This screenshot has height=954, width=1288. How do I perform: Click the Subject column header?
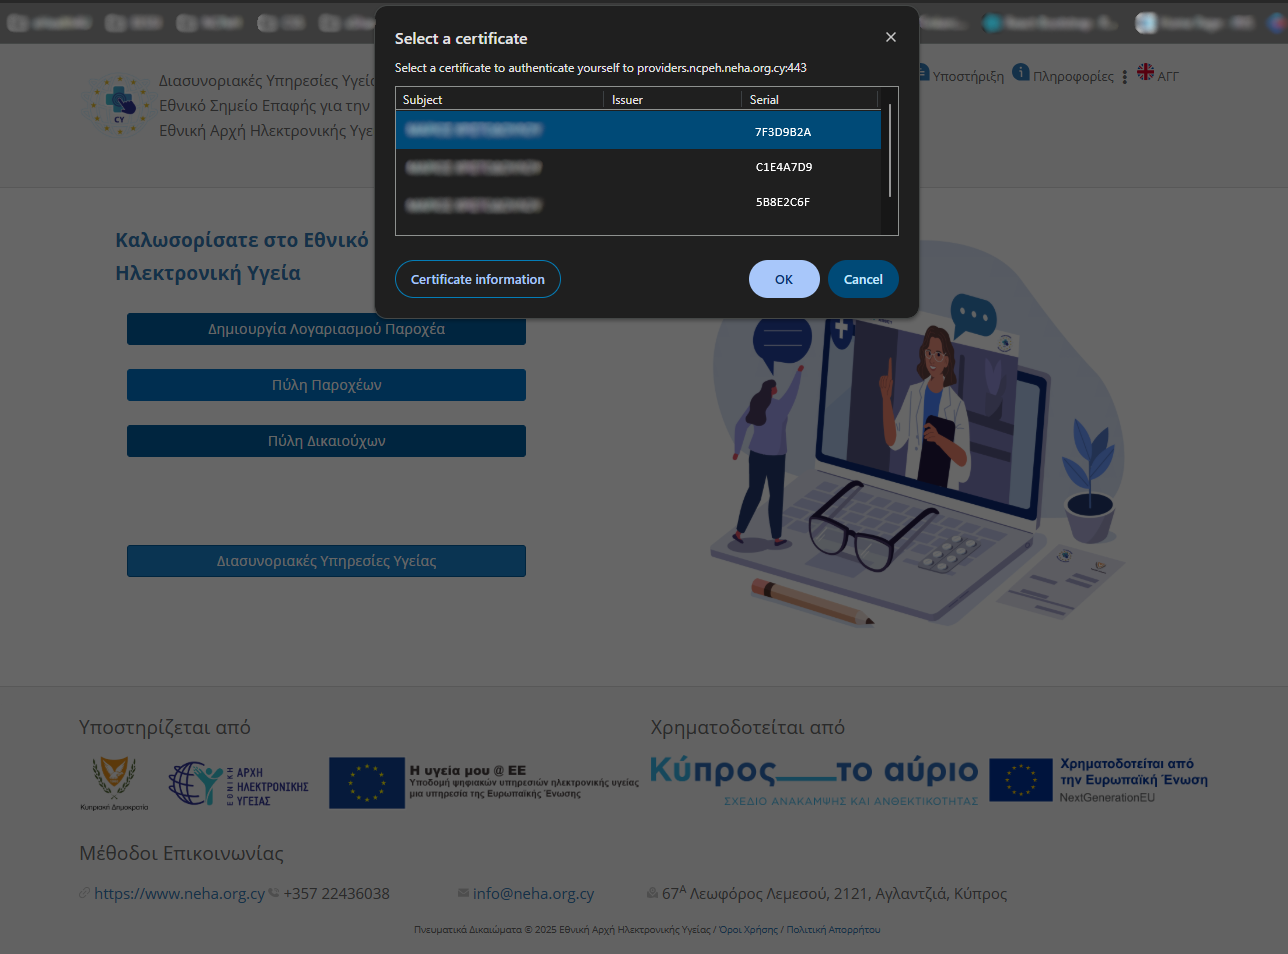[498, 99]
